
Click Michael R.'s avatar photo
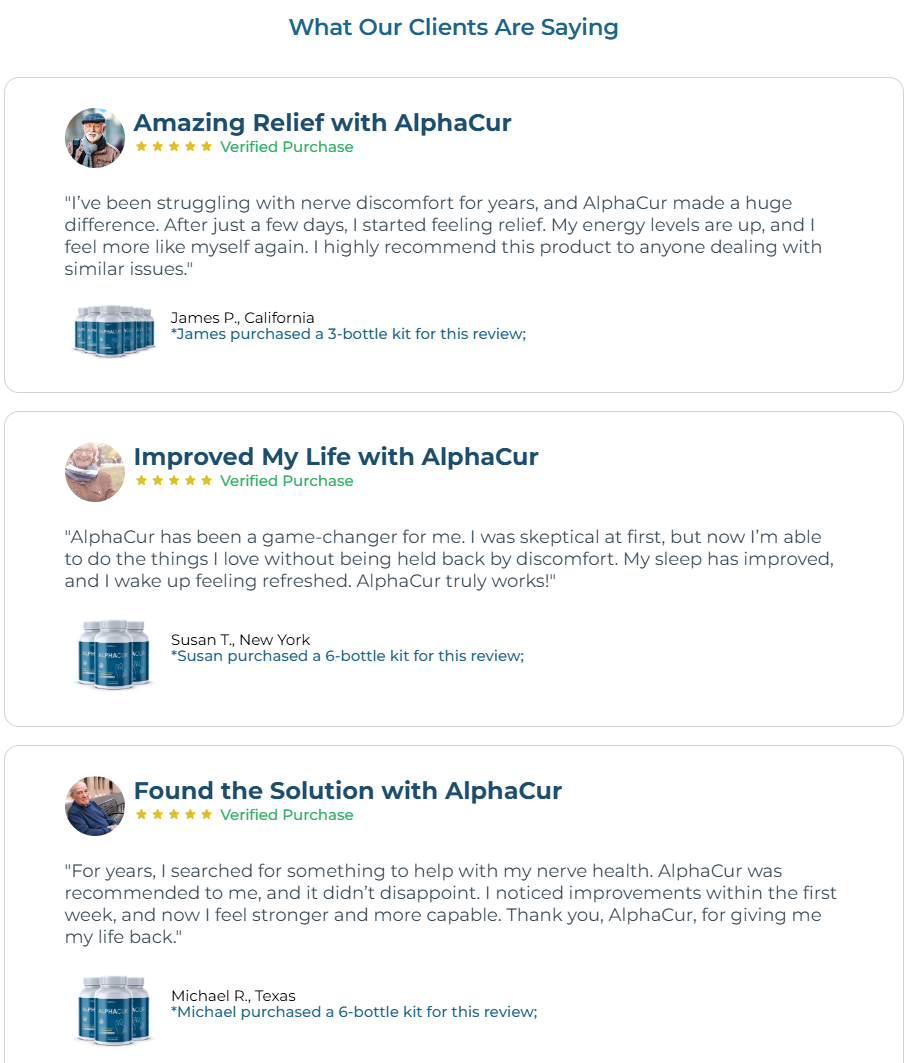click(95, 806)
